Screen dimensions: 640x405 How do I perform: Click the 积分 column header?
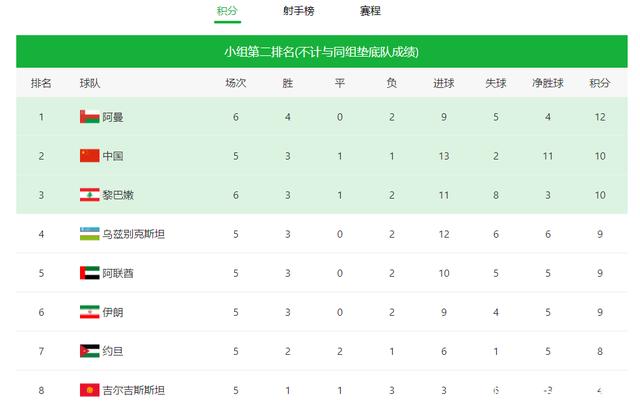point(600,83)
